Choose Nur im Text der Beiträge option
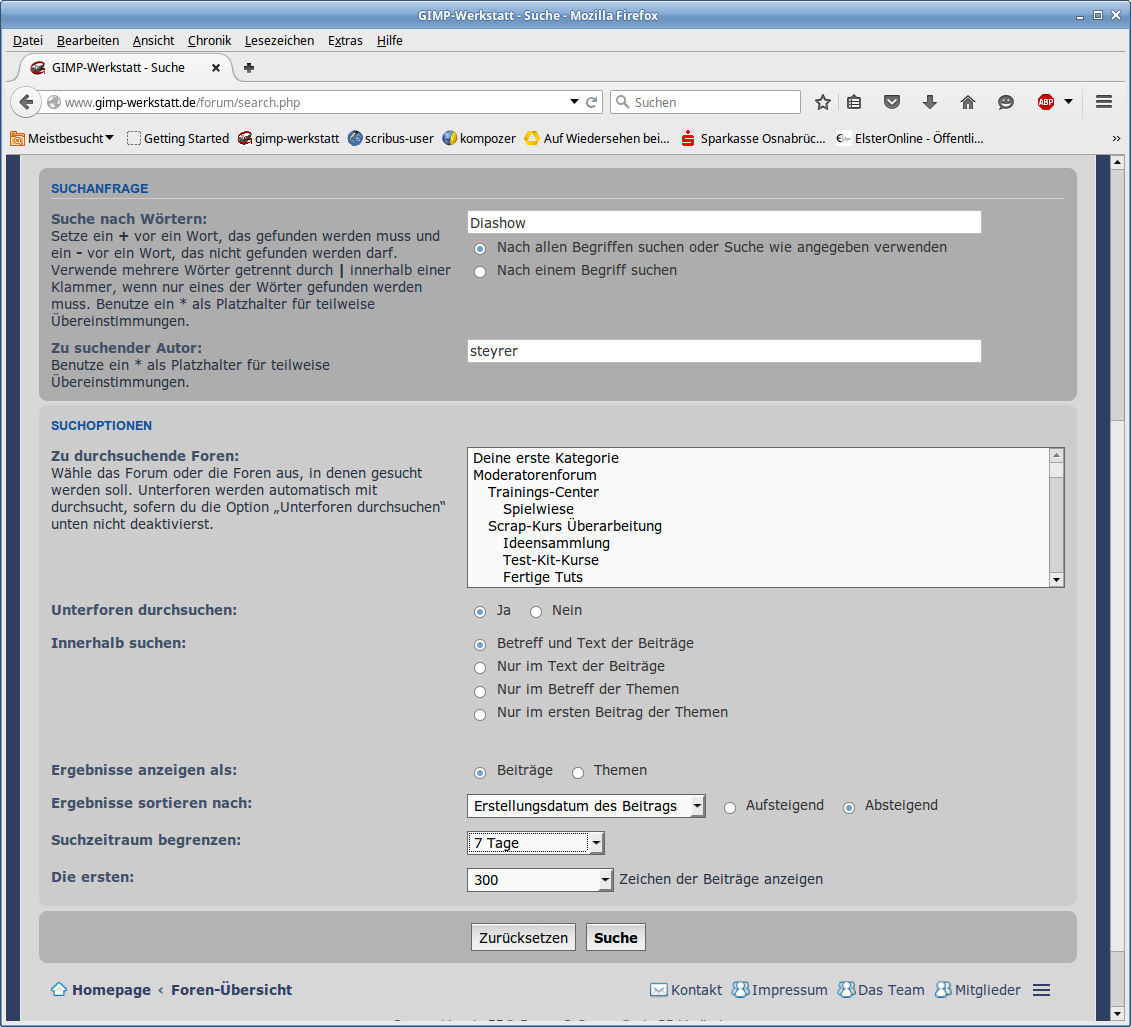Image resolution: width=1131 pixels, height=1027 pixels. coord(480,668)
